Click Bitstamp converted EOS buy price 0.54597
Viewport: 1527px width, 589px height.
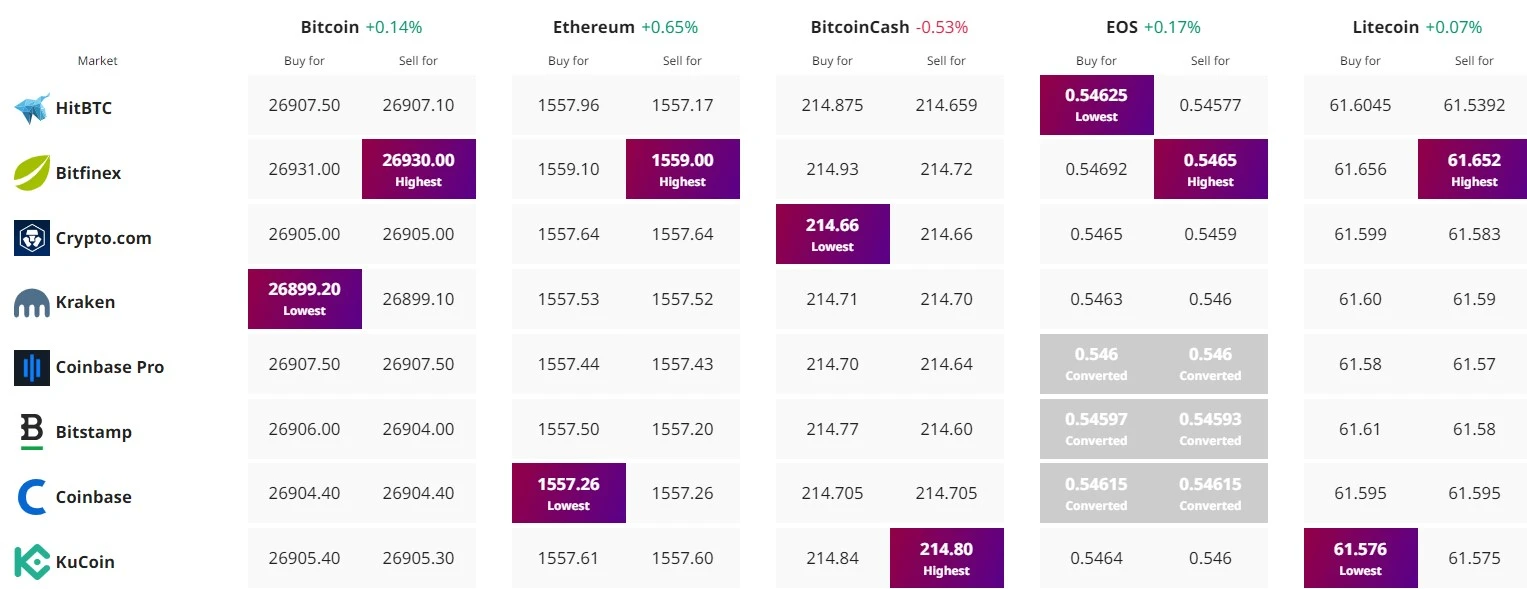click(x=1096, y=428)
